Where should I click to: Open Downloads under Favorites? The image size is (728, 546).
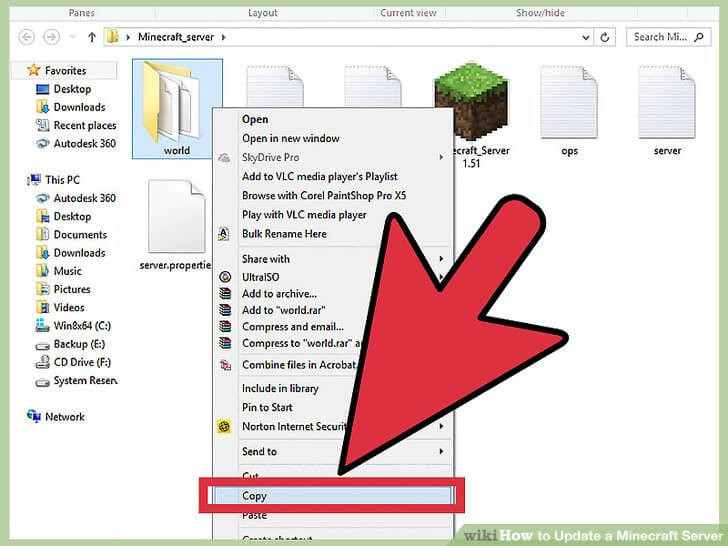(x=79, y=107)
